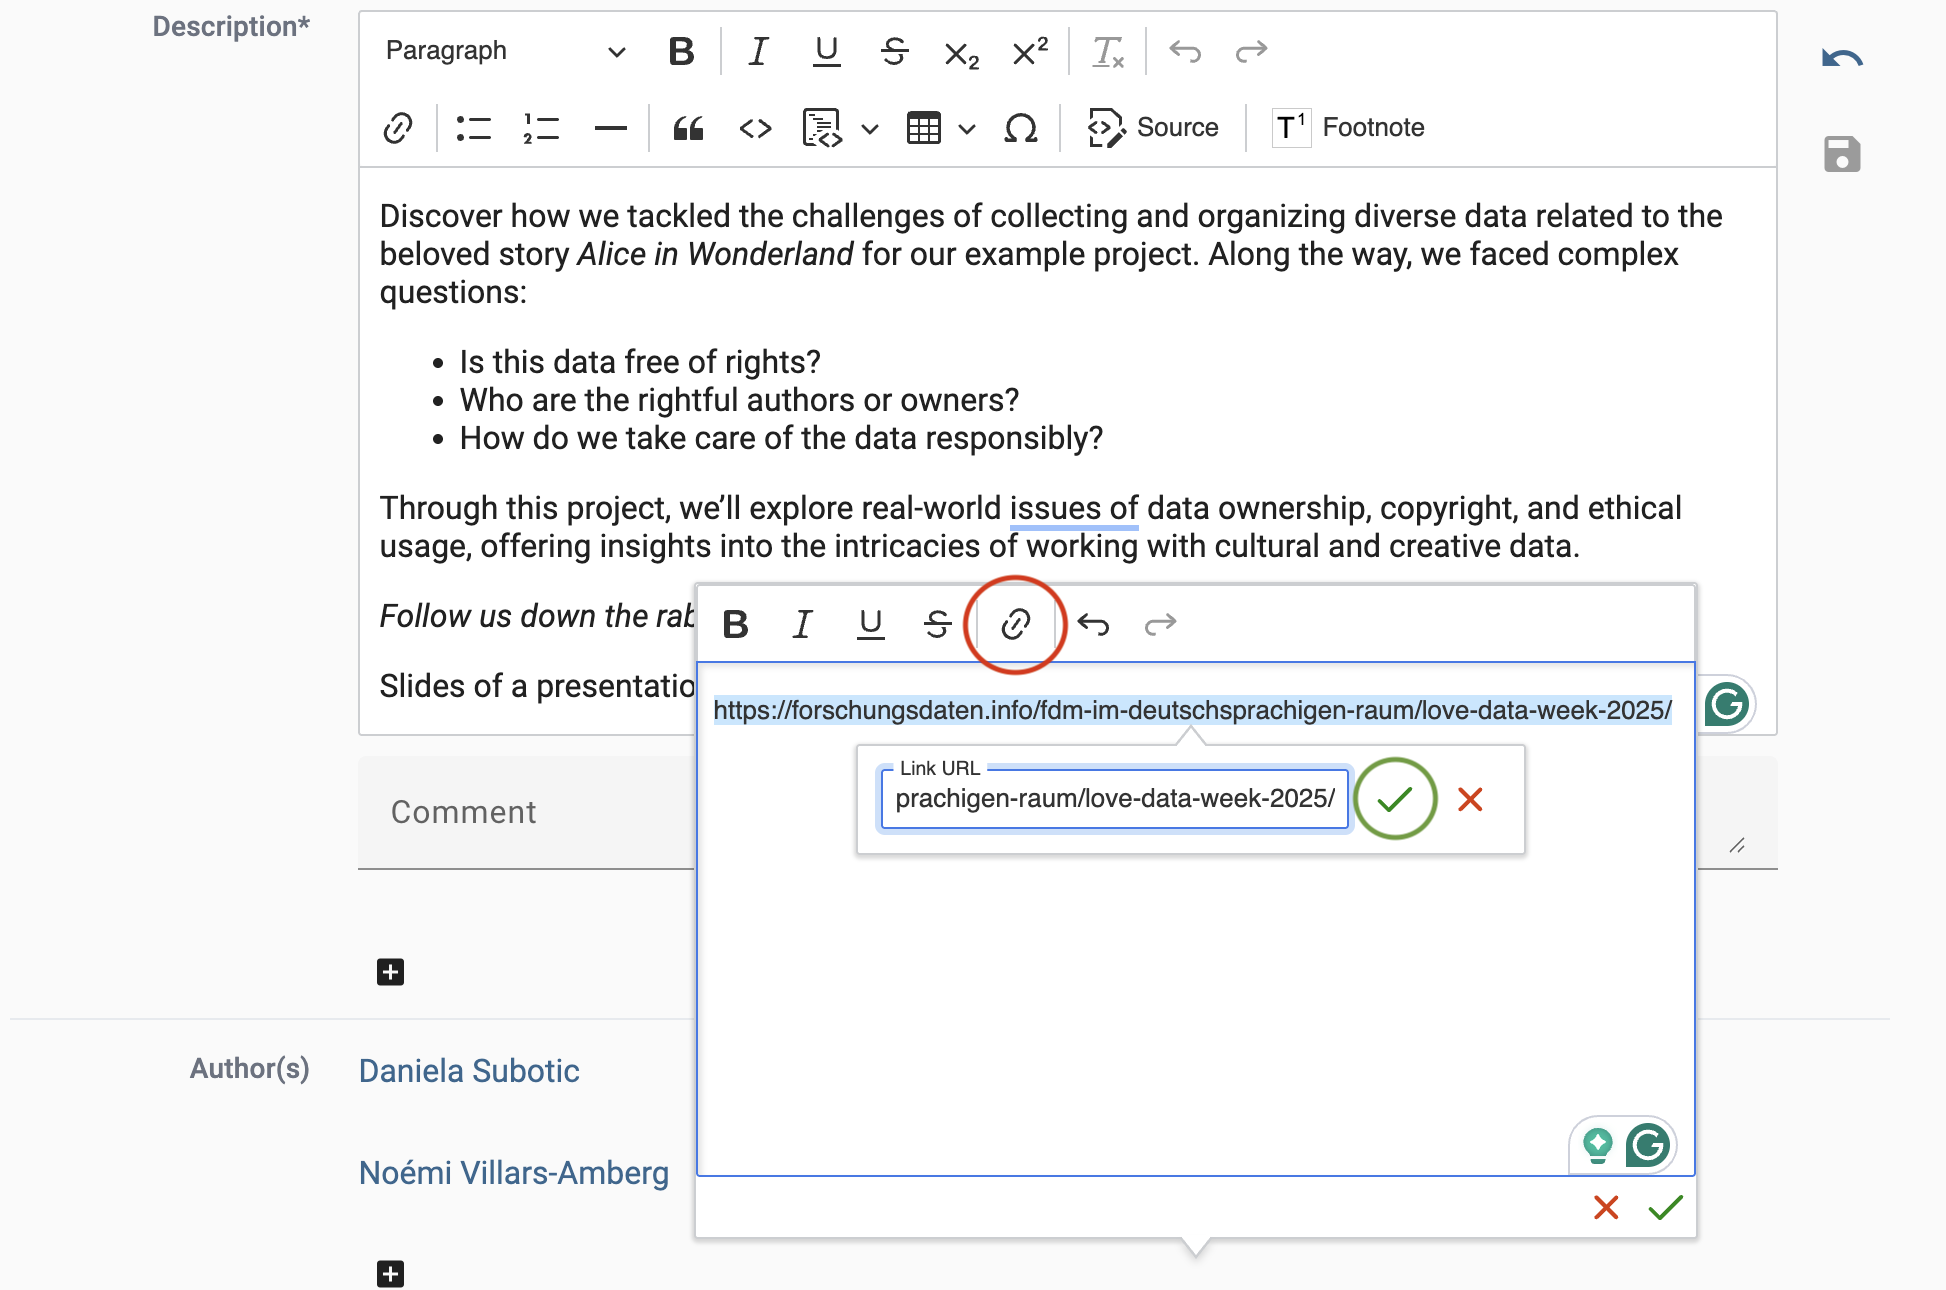The height and width of the screenshot is (1290, 1946).
Task: Expand the table insert options
Action: (x=966, y=129)
